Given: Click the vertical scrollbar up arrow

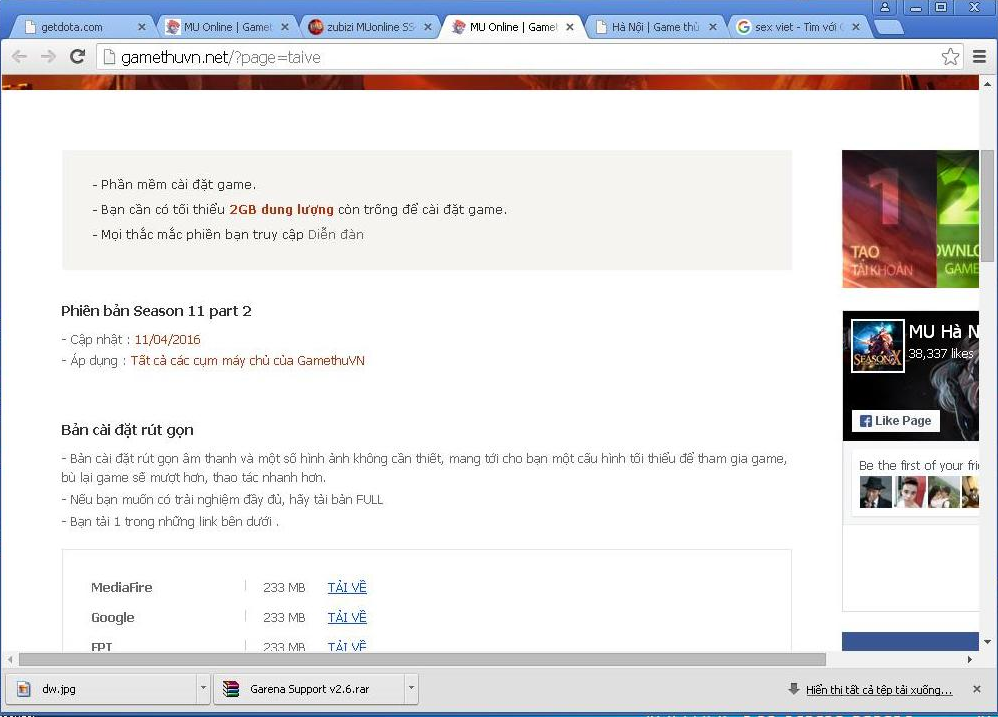Looking at the screenshot, I should [987, 84].
